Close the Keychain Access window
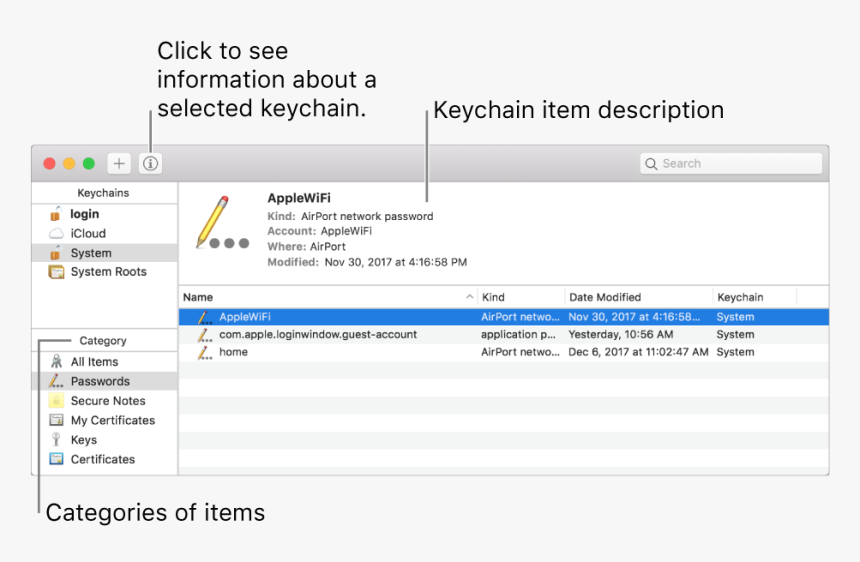Image resolution: width=860 pixels, height=562 pixels. click(49, 163)
